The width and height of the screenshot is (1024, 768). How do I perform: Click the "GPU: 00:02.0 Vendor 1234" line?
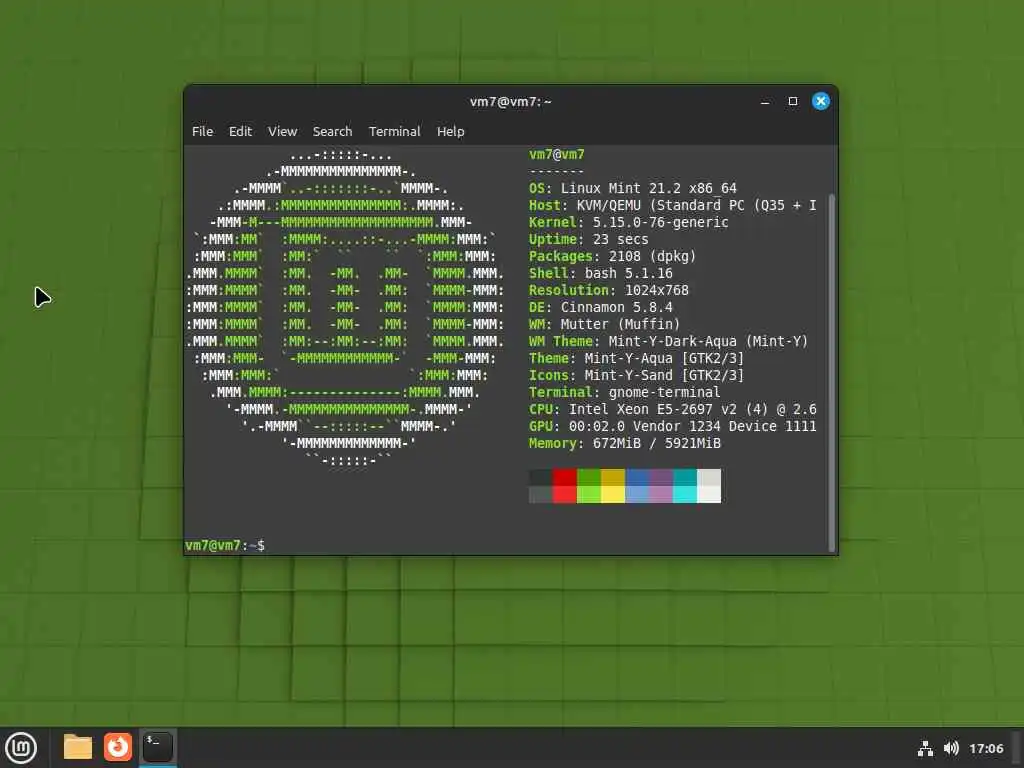pyautogui.click(x=673, y=426)
